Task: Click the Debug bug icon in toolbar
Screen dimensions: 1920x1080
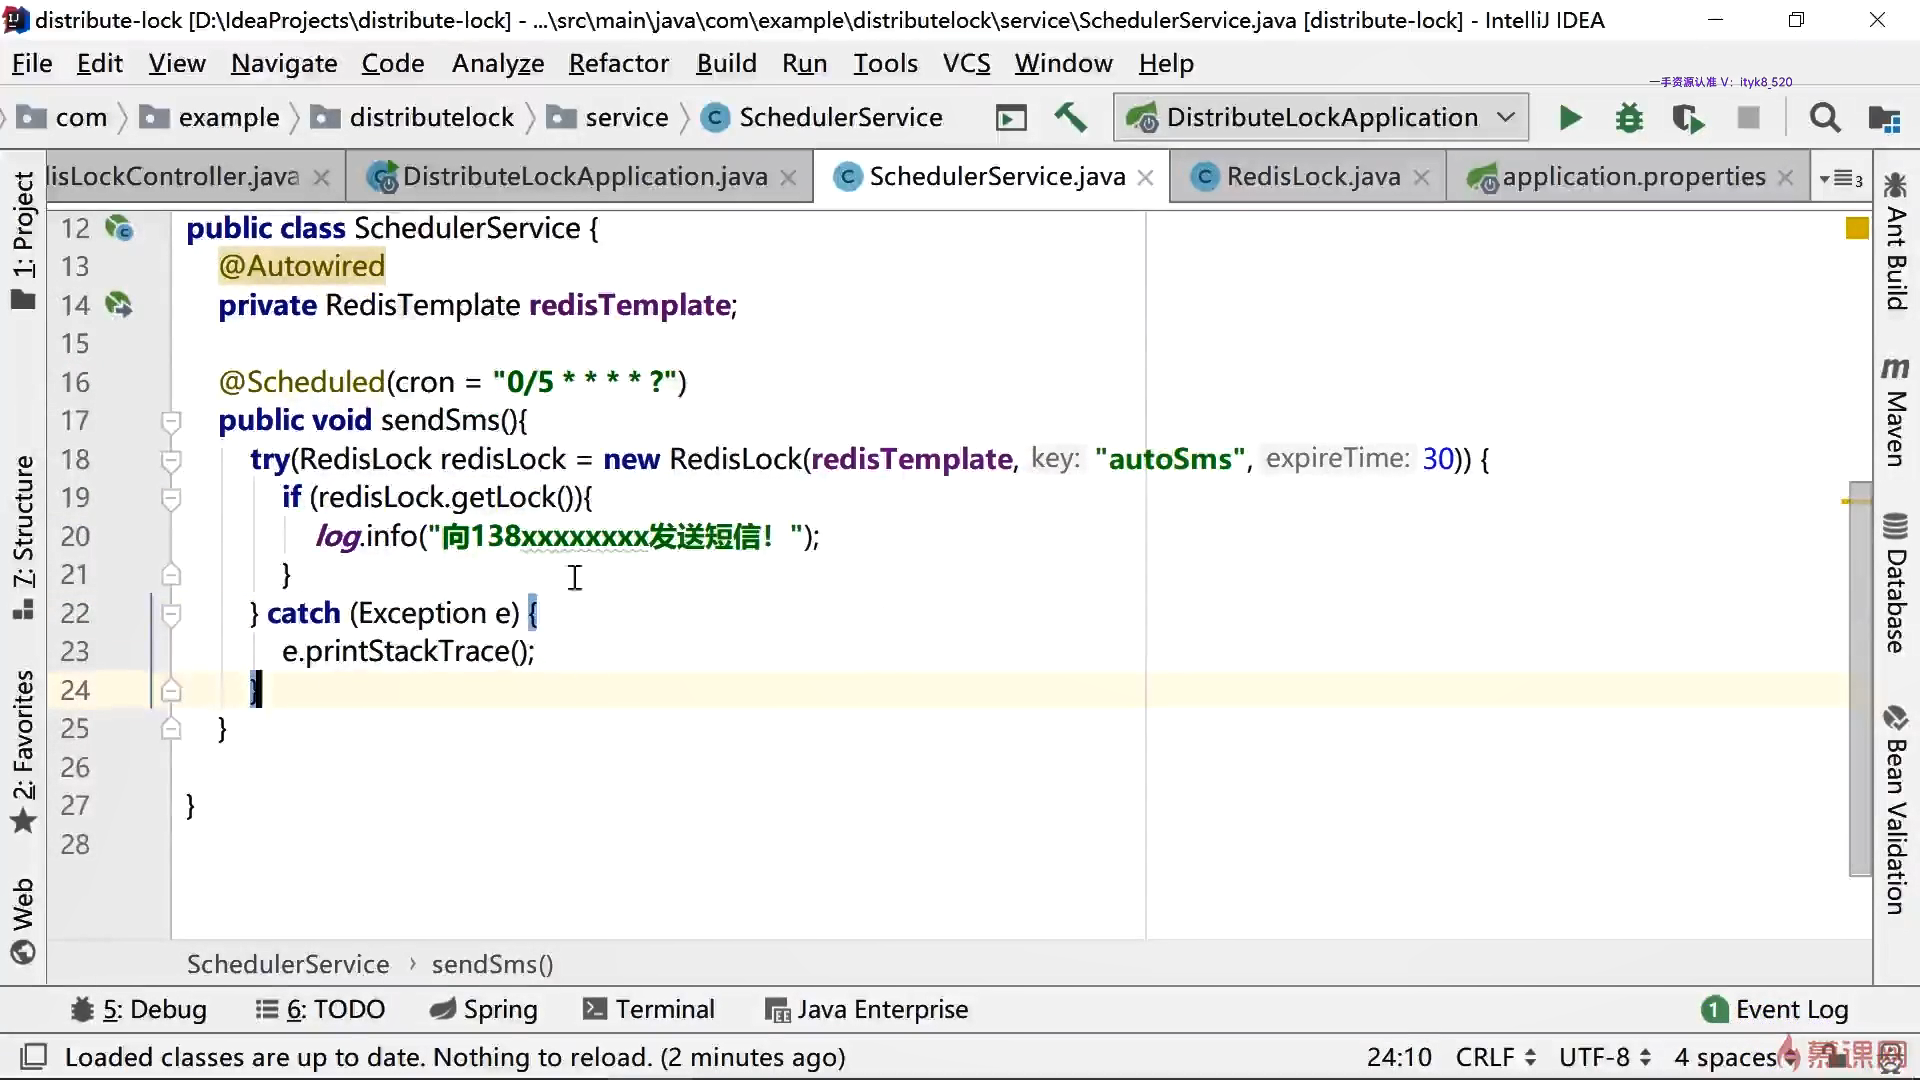Action: point(1629,118)
